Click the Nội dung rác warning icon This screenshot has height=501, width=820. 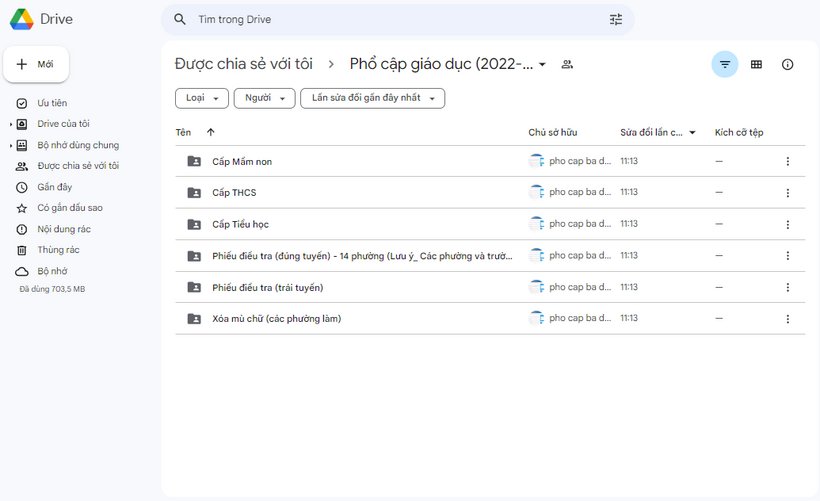21,229
